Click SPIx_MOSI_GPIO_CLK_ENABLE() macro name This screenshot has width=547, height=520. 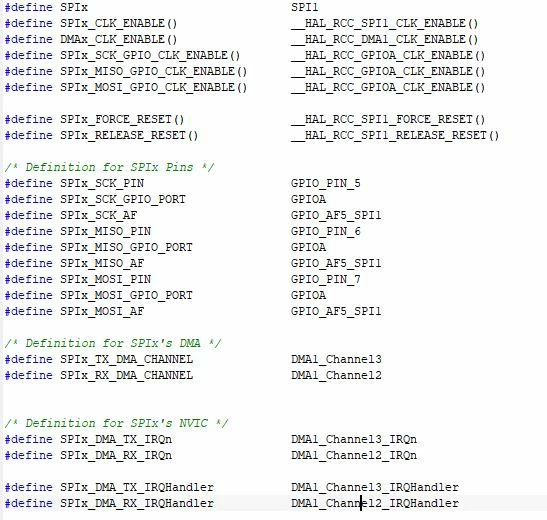[153, 88]
